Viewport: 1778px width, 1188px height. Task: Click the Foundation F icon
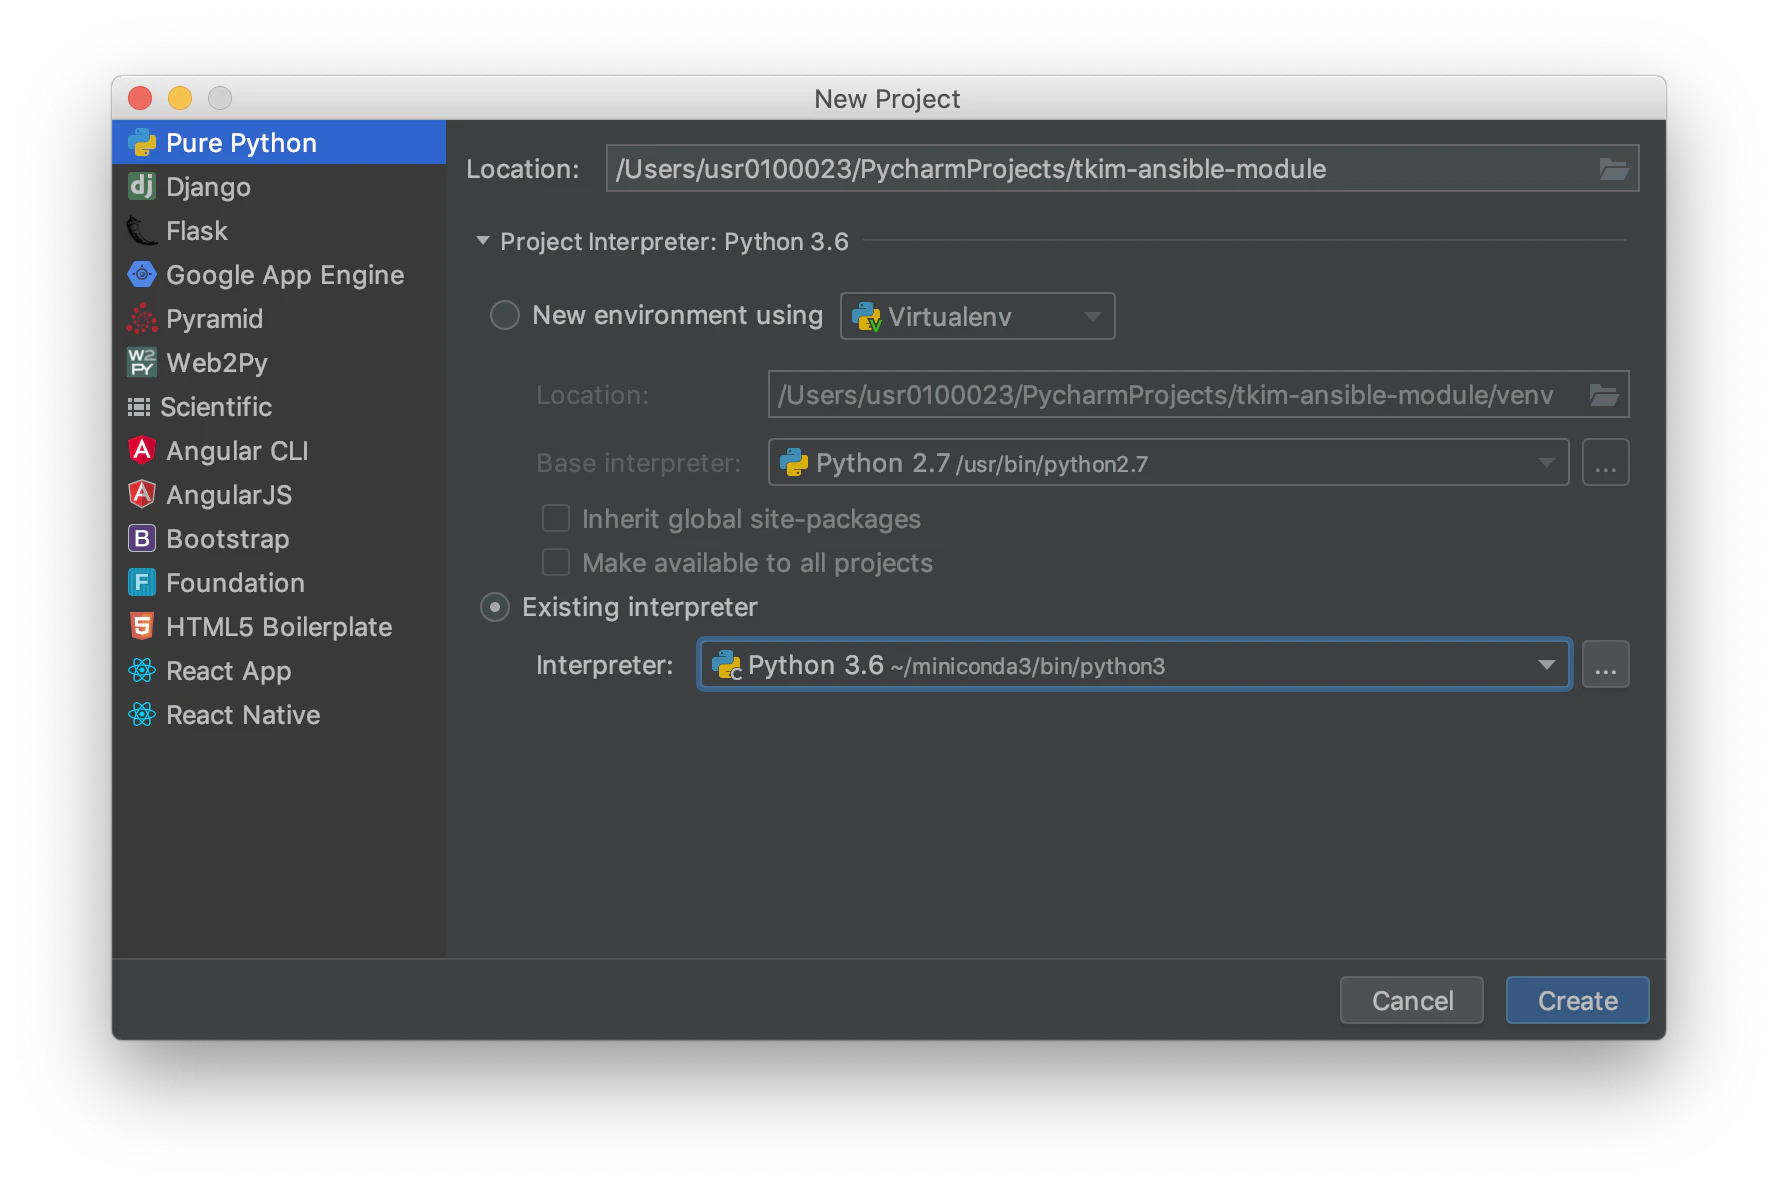pyautogui.click(x=142, y=583)
